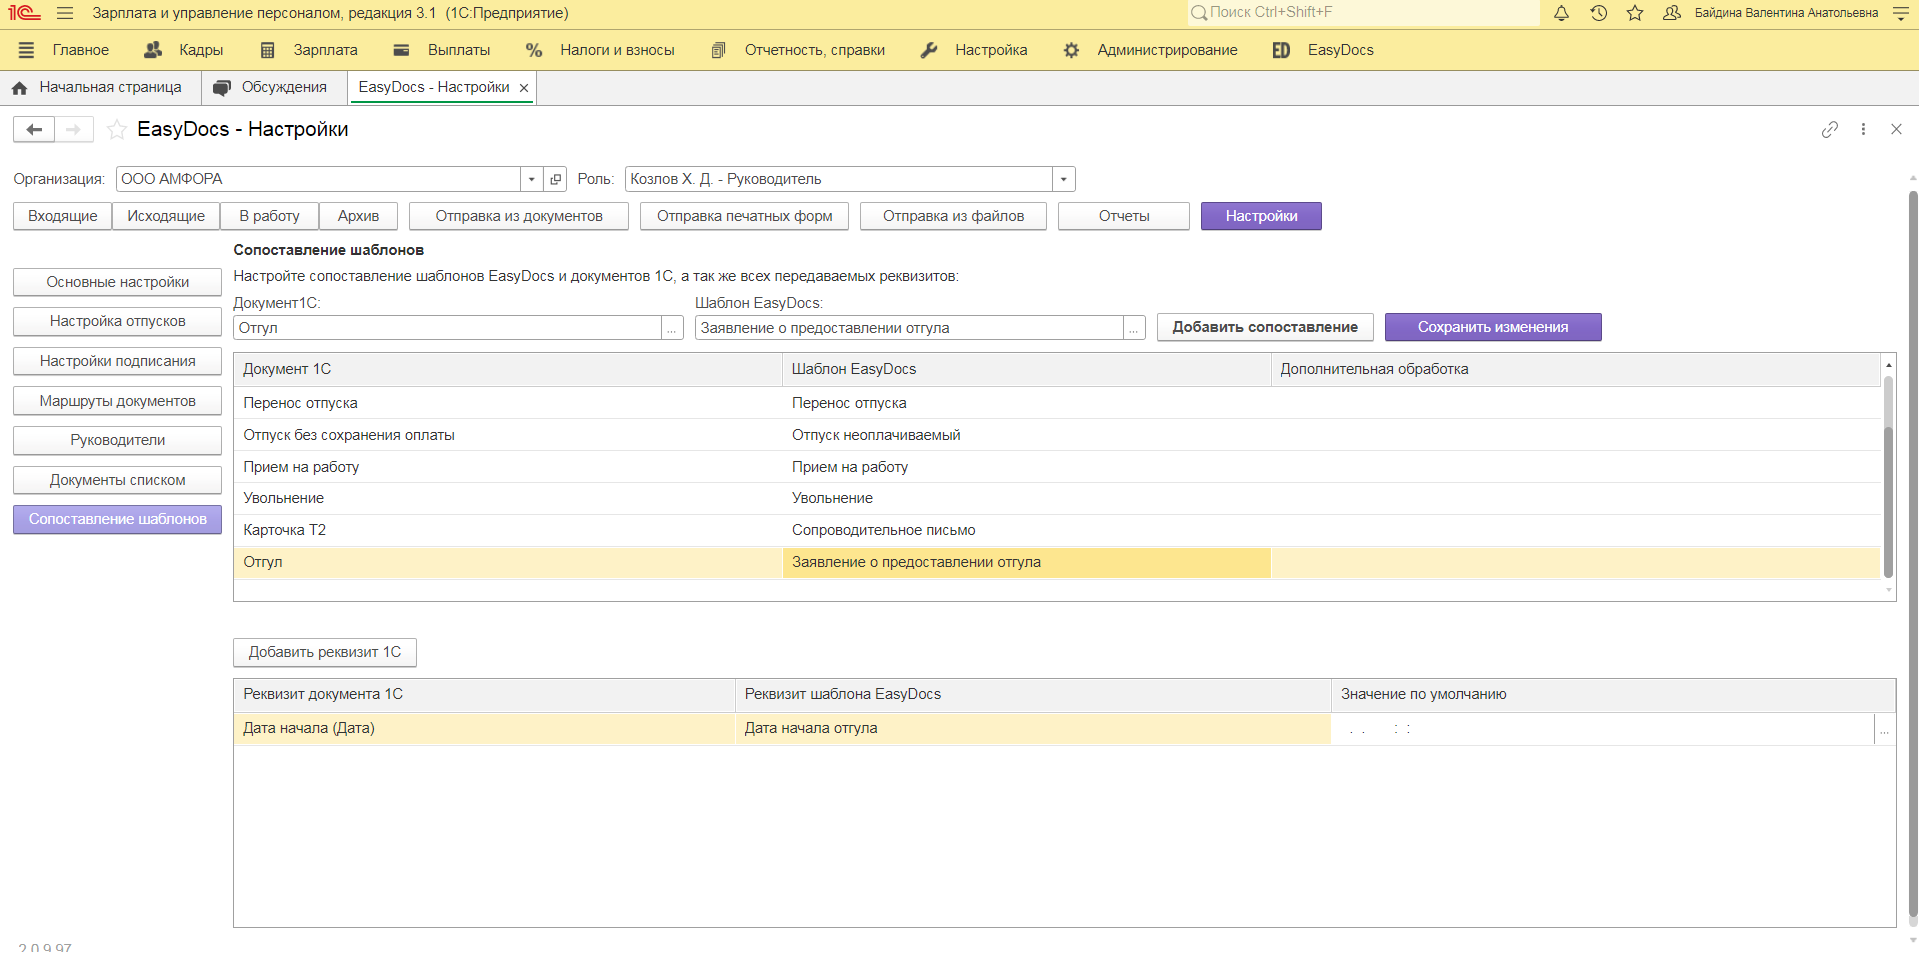Open notifications bell icon
1919x961 pixels.
click(1561, 13)
